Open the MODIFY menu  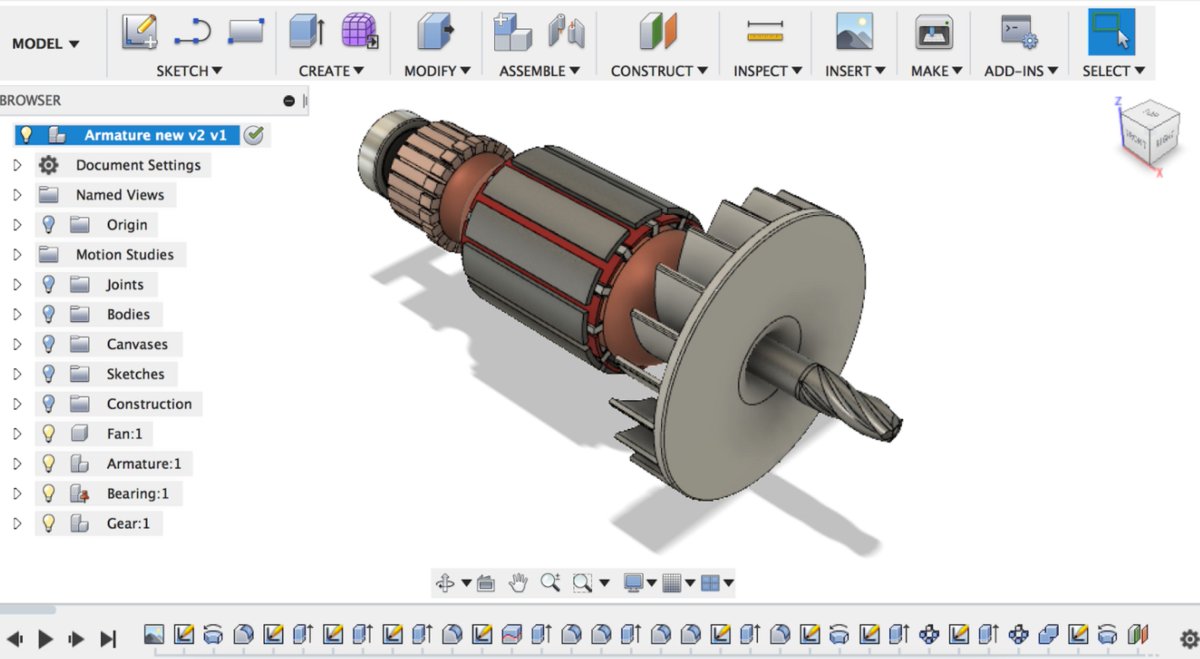click(437, 71)
